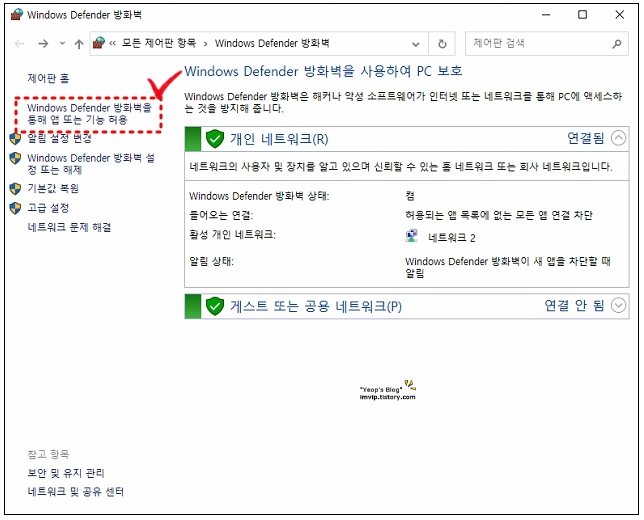
Task: Click the 연결됨 status text
Action: pos(586,138)
